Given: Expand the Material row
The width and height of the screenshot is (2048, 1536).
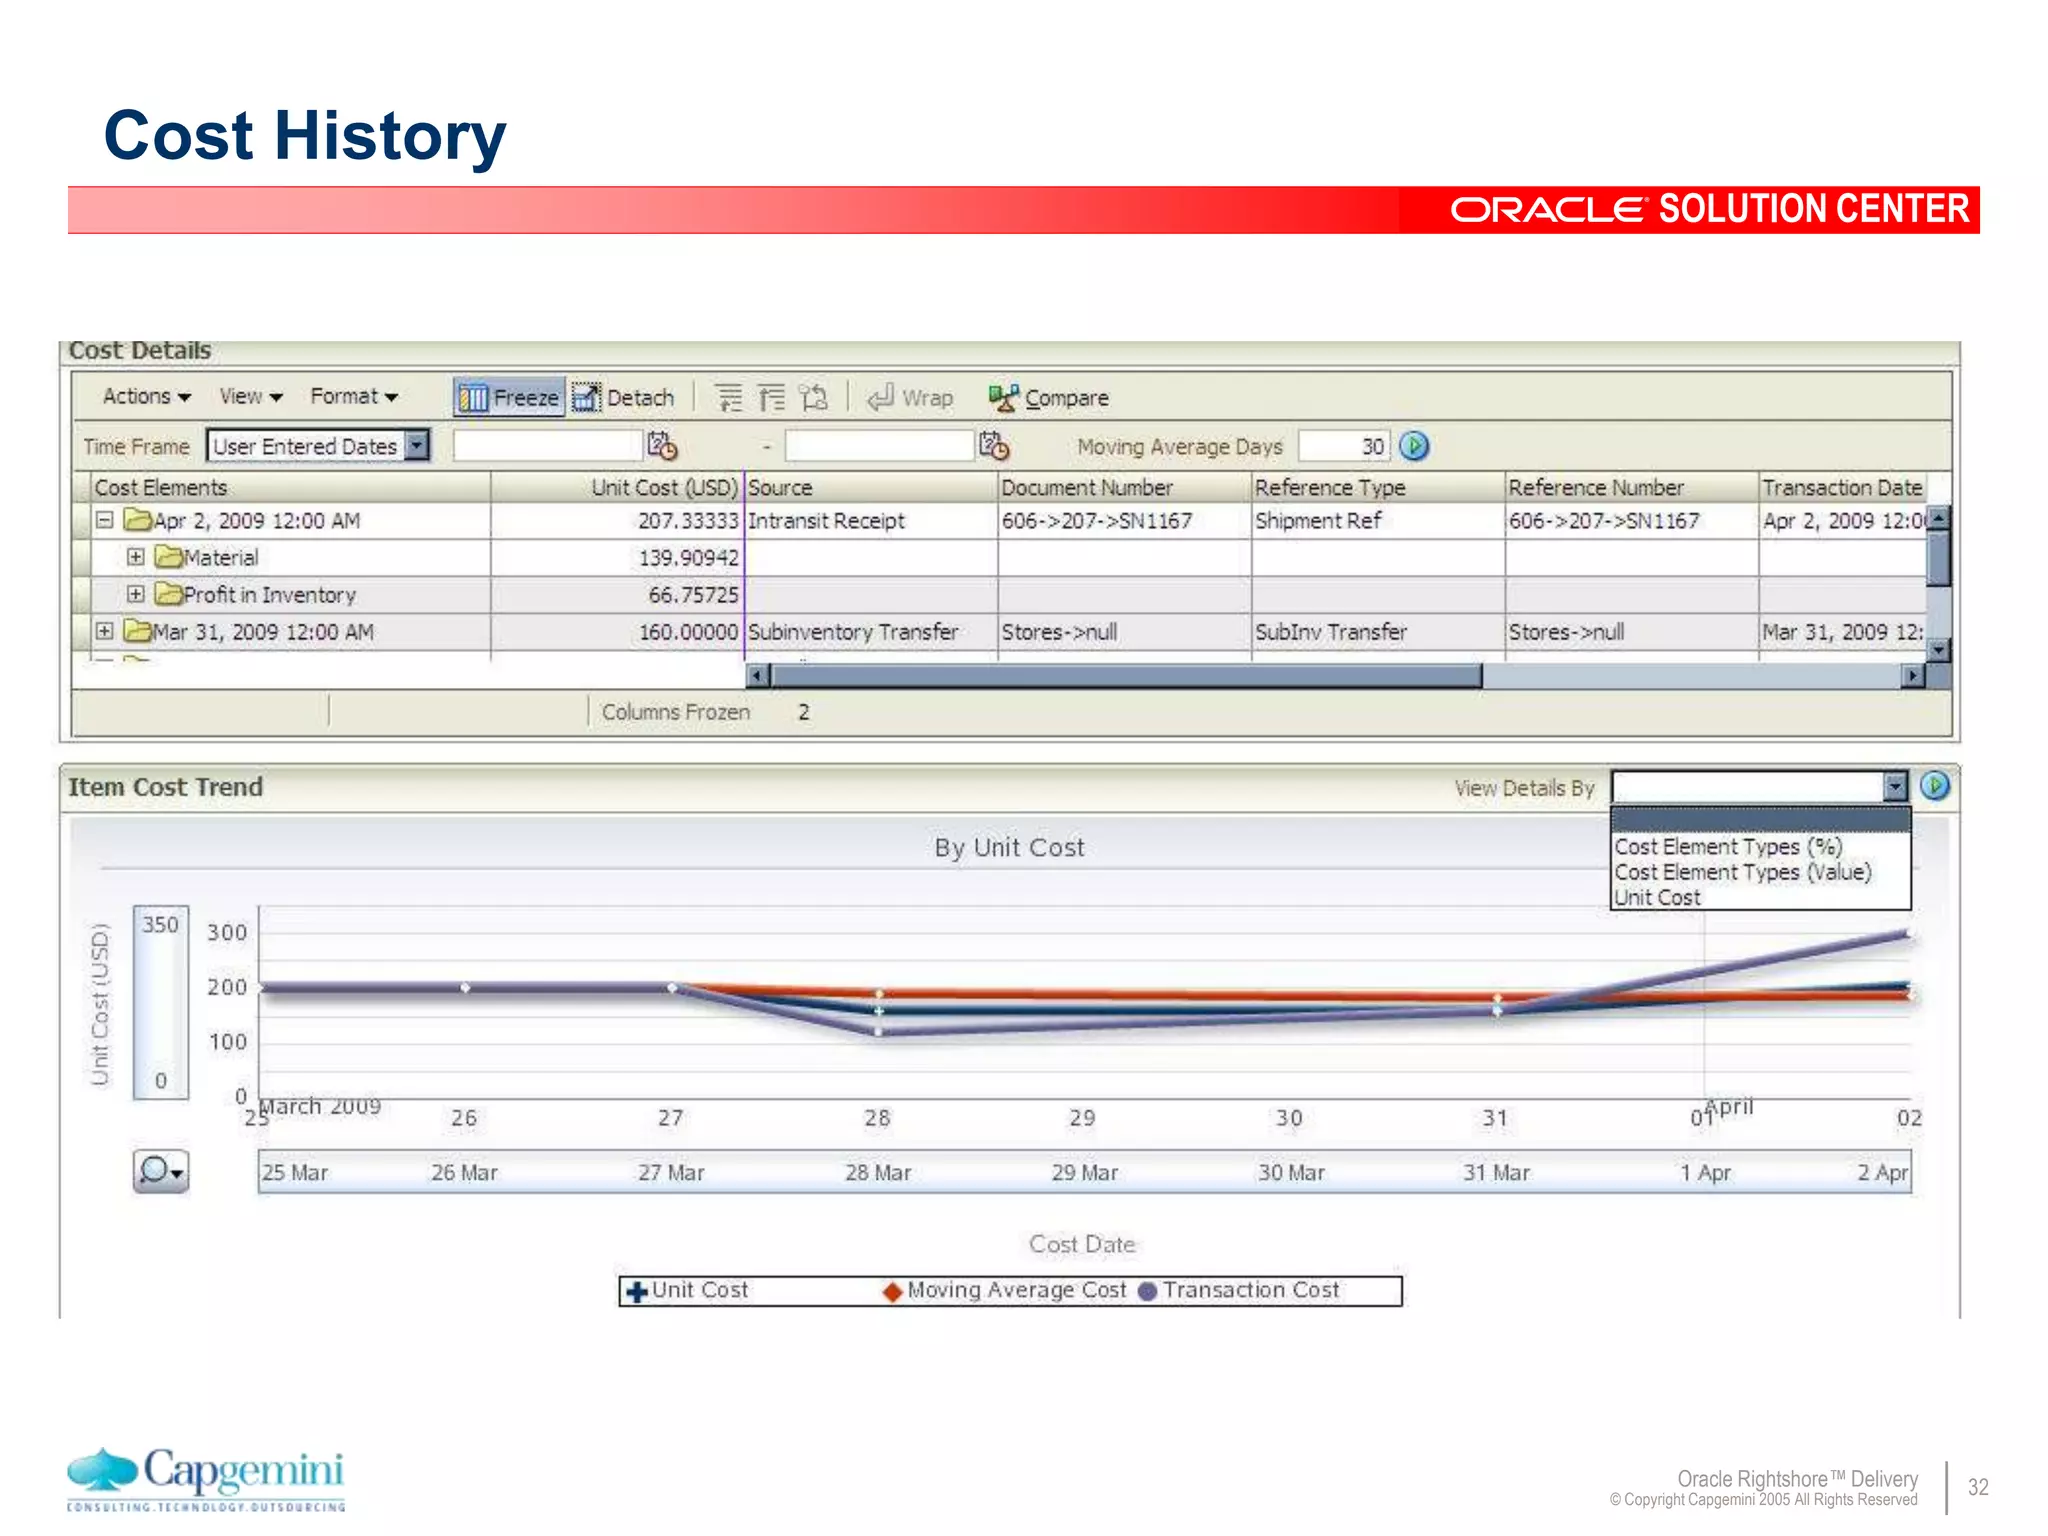Looking at the screenshot, I should point(136,557).
